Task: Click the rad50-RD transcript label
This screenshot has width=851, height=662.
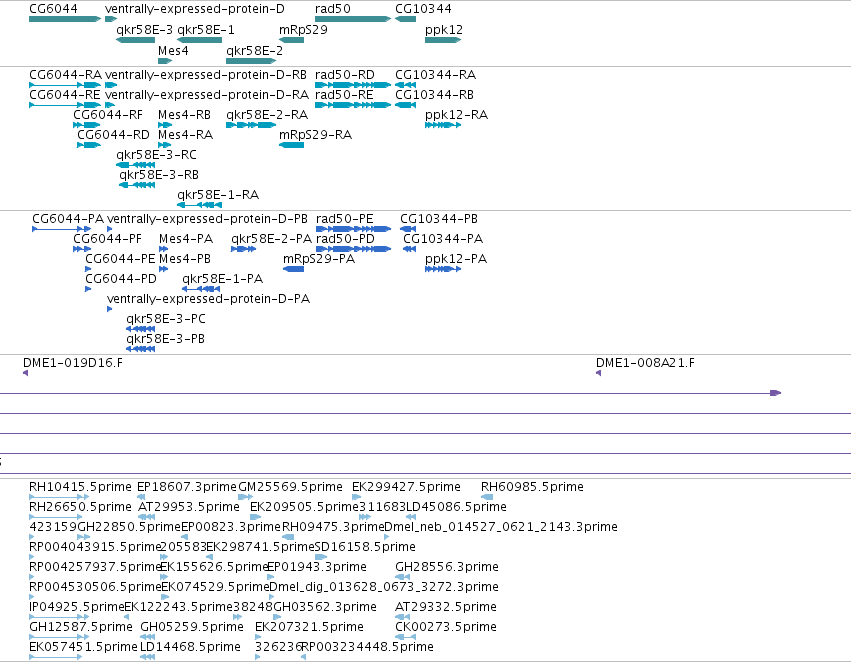Action: [x=345, y=74]
